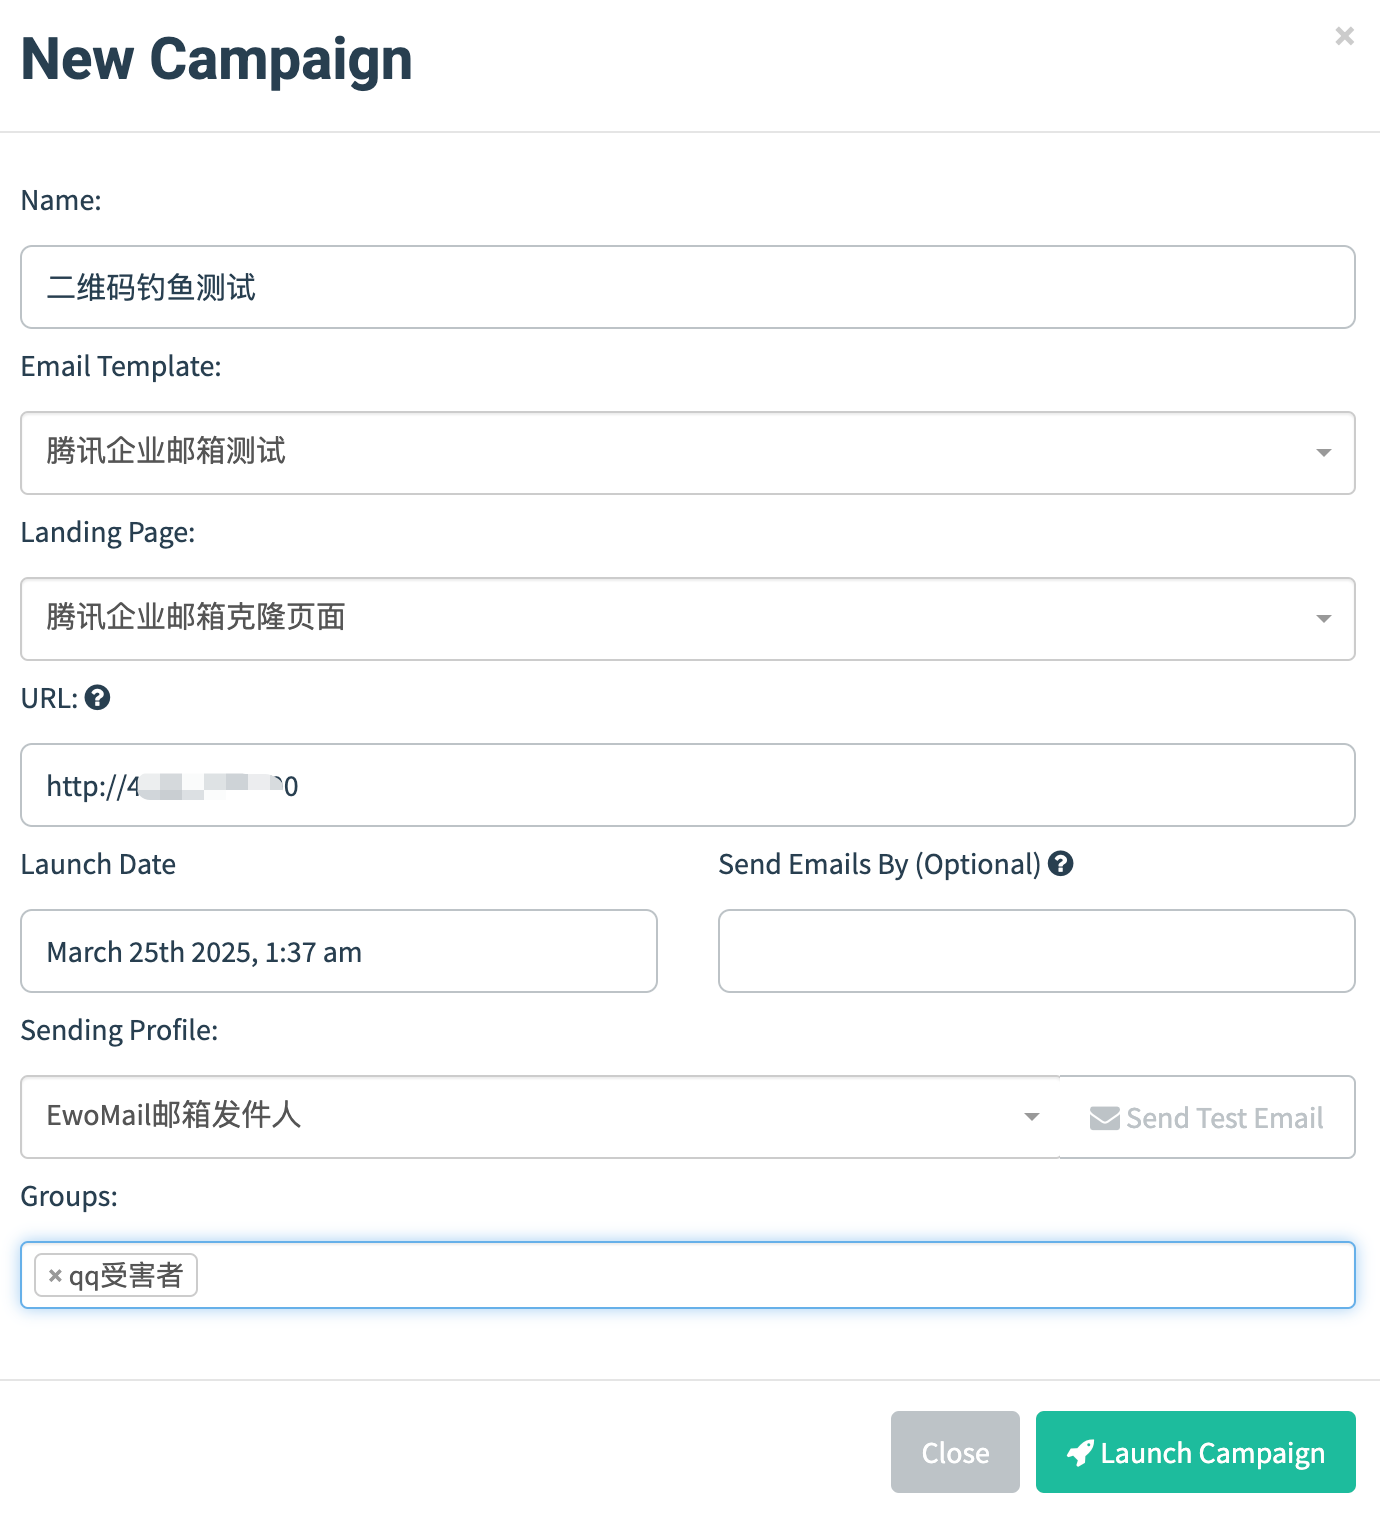Image resolution: width=1380 pixels, height=1514 pixels.
Task: Select the EwoMail邮箱发件人 sending profile field
Action: pos(520,1117)
